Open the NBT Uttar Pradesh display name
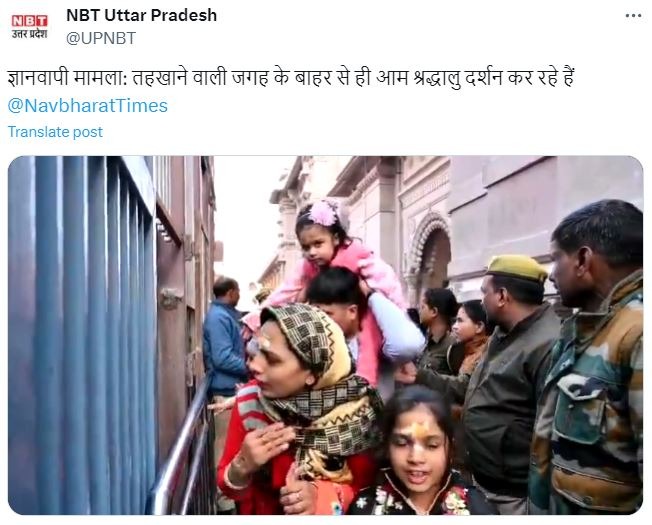The image size is (652, 525). coord(141,15)
